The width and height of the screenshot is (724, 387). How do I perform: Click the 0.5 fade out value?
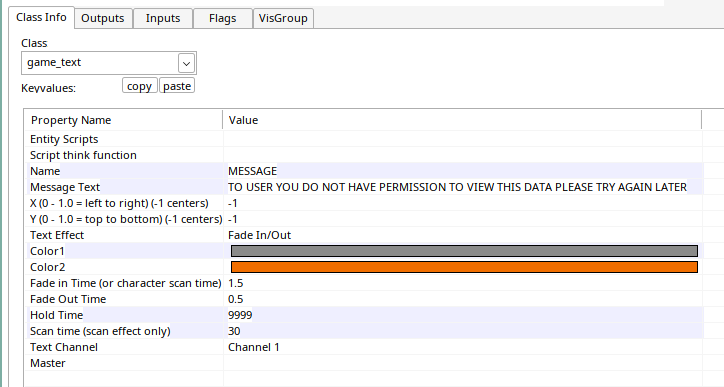(235, 299)
